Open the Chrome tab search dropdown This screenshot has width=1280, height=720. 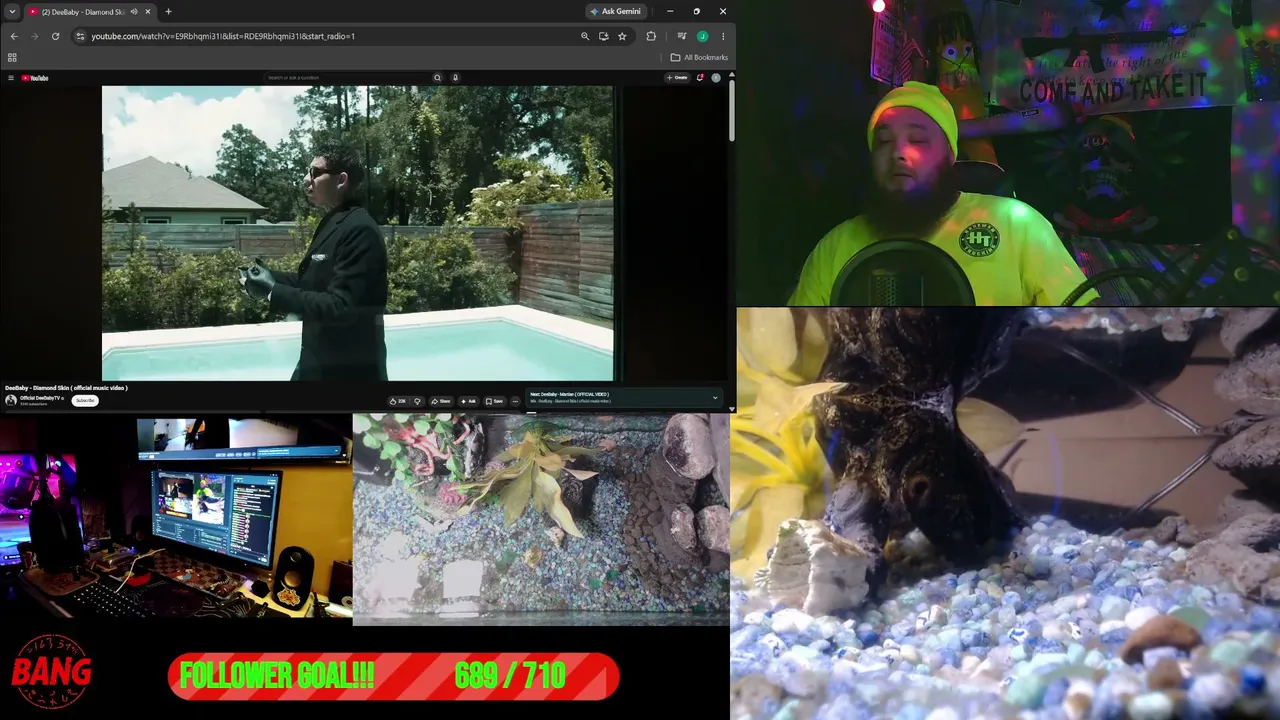coord(13,12)
